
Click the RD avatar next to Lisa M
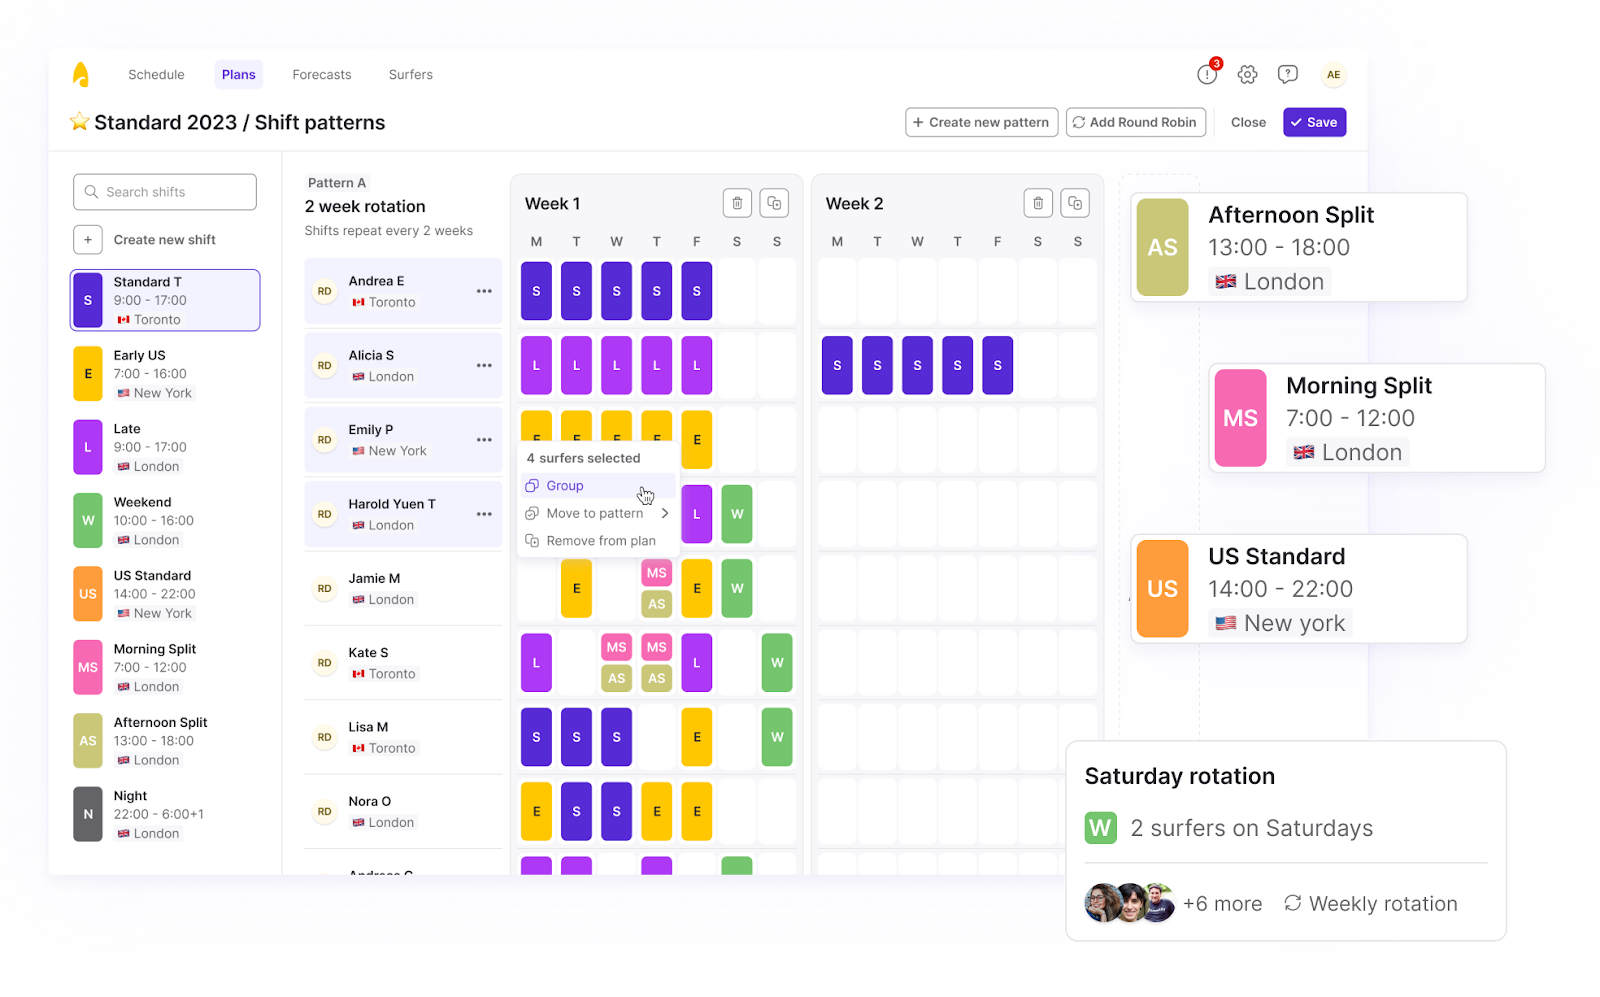324,737
